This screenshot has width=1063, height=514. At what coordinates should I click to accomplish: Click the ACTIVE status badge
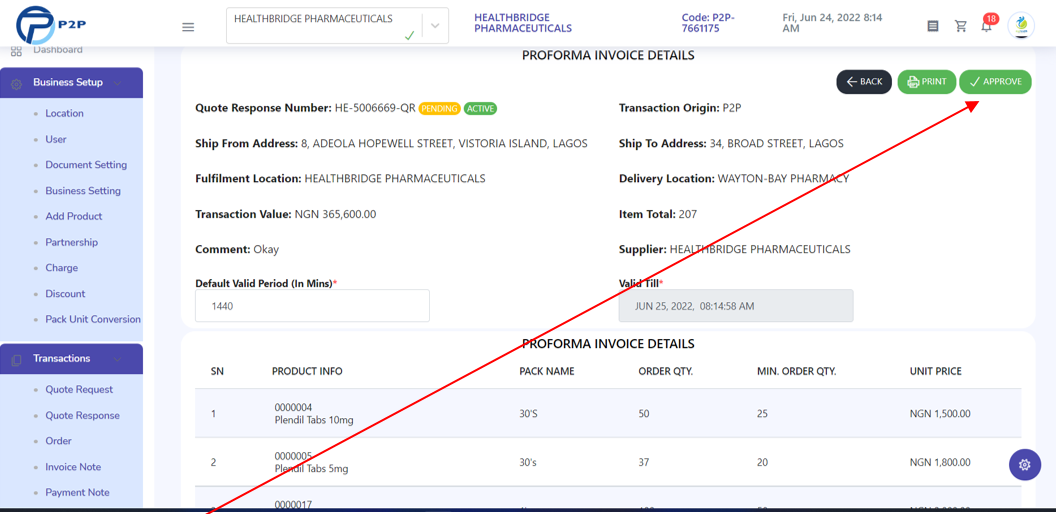pyautogui.click(x=480, y=108)
